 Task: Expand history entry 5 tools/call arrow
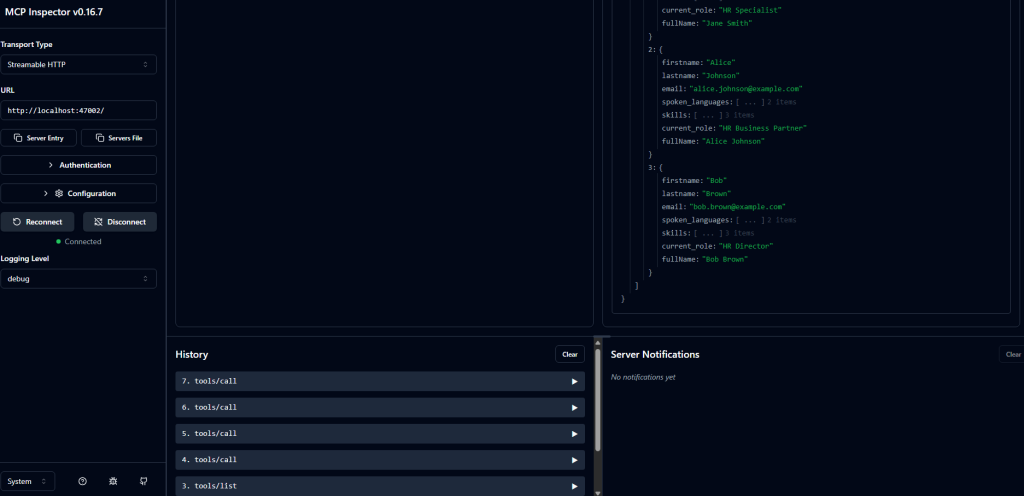click(574, 433)
